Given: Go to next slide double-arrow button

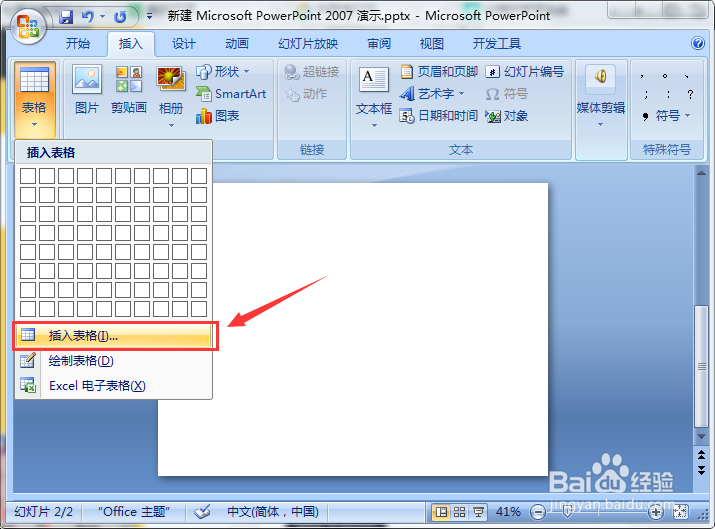Looking at the screenshot, I should click(701, 470).
